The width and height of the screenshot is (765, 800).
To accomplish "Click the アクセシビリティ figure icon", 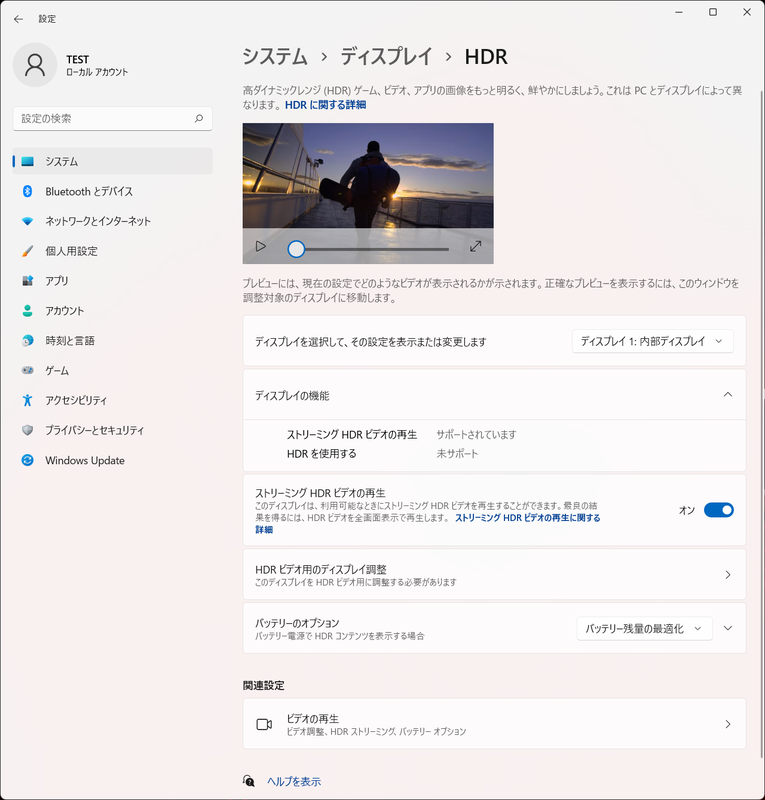I will 28,400.
